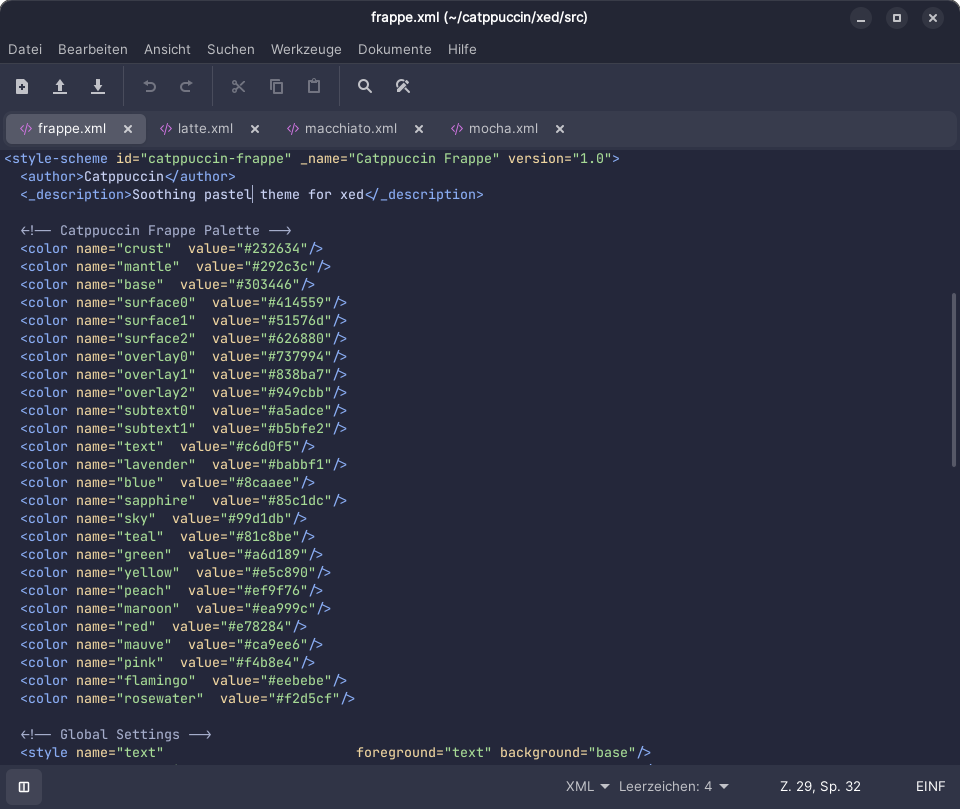The height and width of the screenshot is (809, 960).
Task: Open the Leerzeichen: 4 tab width dropdown
Action: (x=673, y=787)
